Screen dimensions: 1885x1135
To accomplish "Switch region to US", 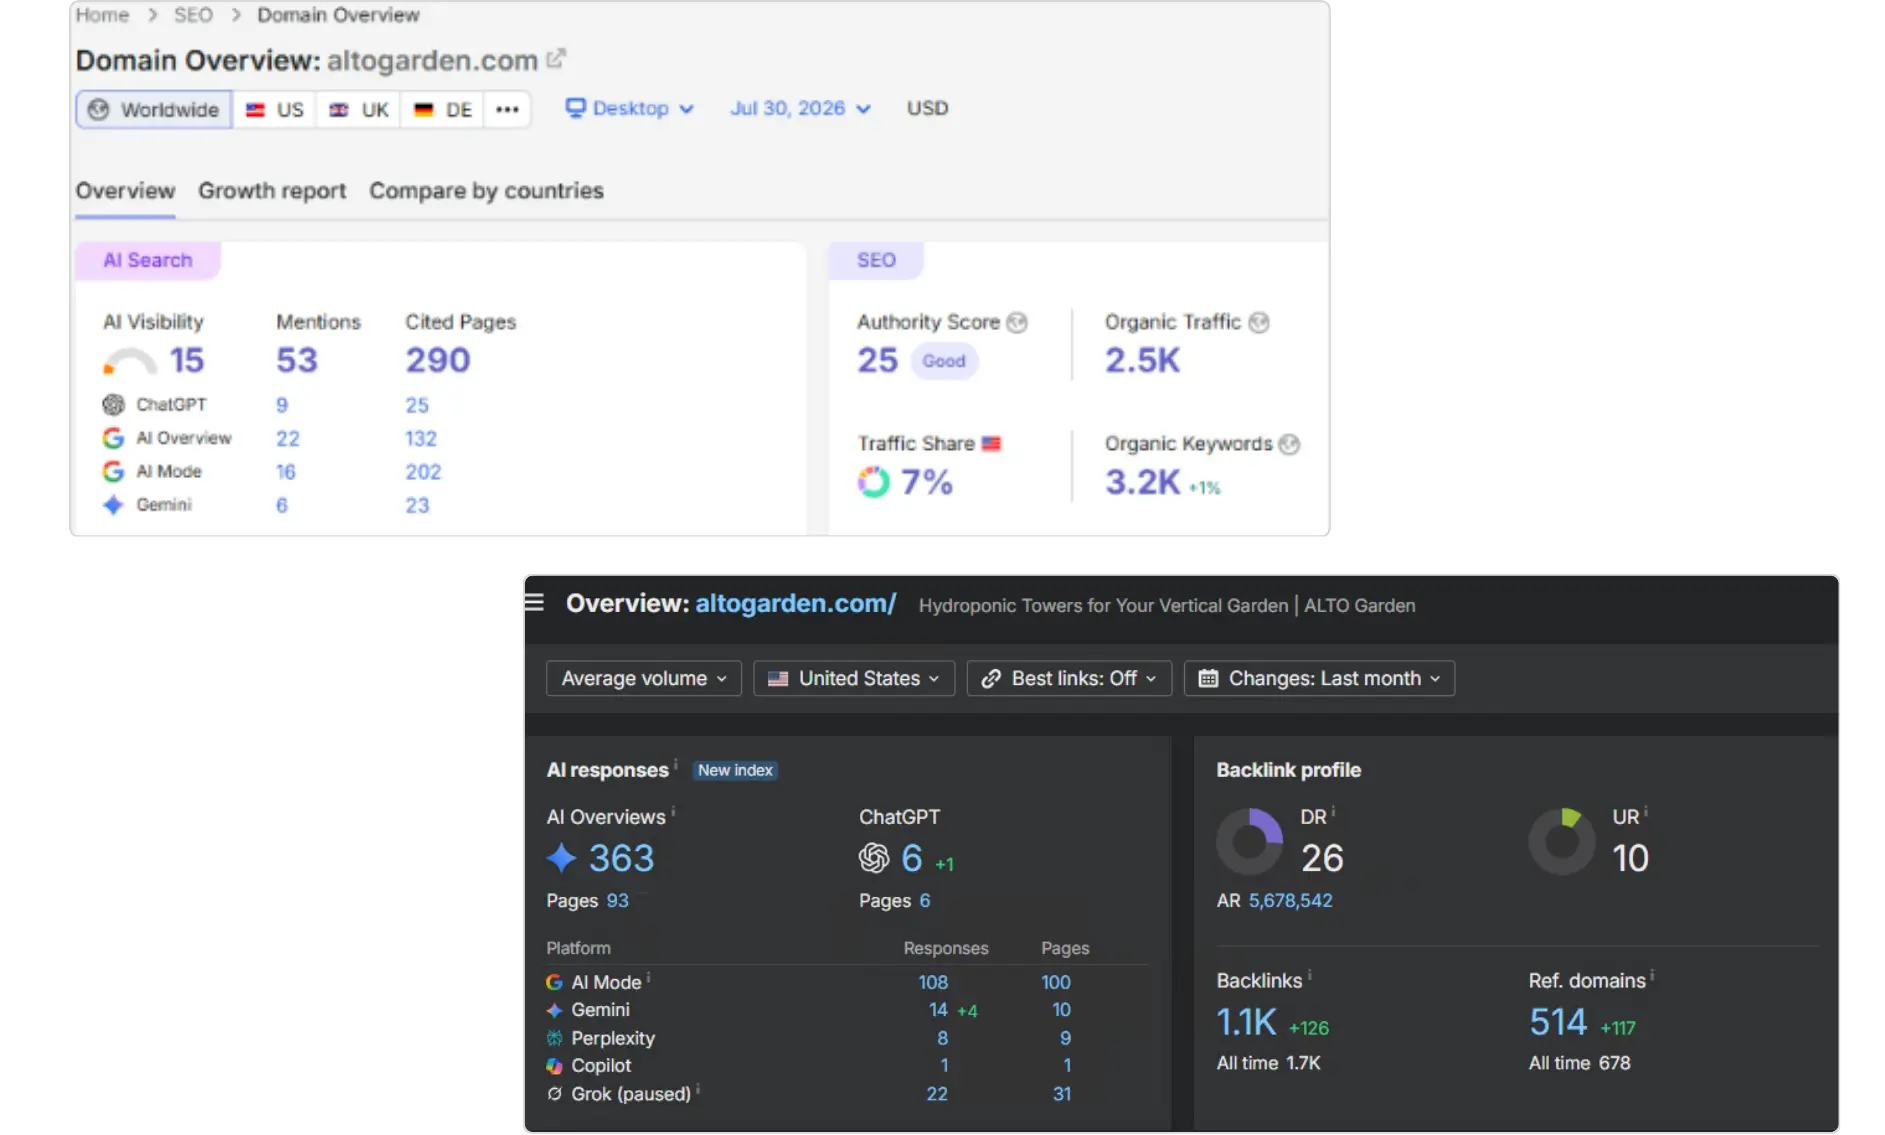I will [274, 109].
